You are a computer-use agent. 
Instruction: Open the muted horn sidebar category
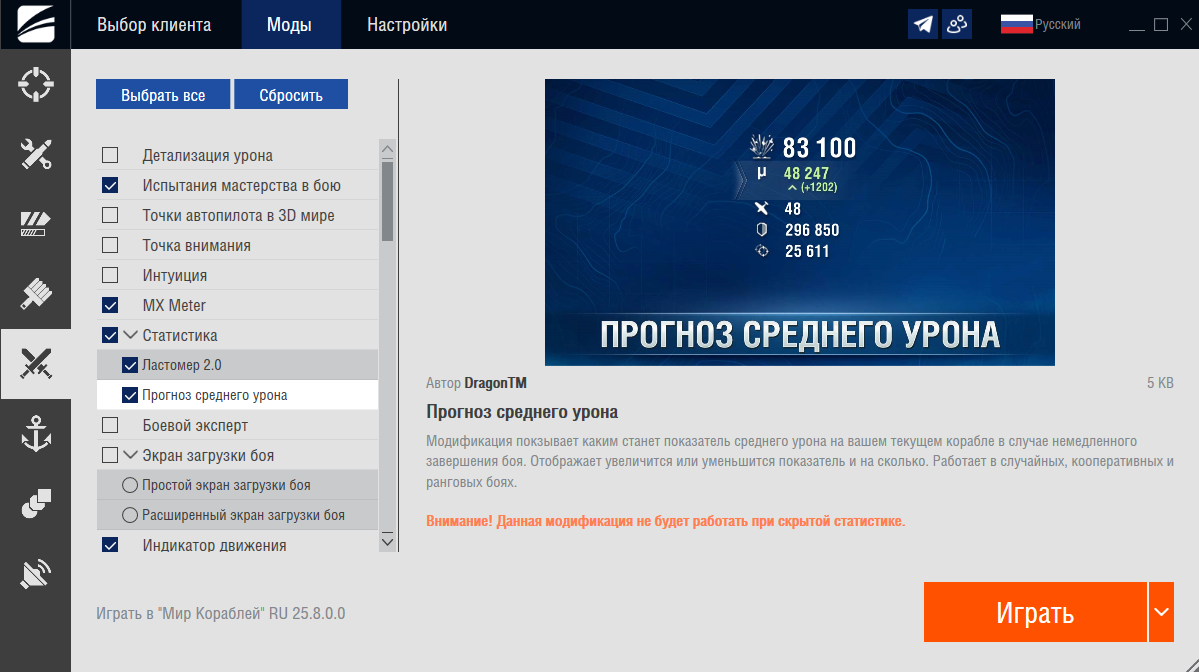coord(35,574)
